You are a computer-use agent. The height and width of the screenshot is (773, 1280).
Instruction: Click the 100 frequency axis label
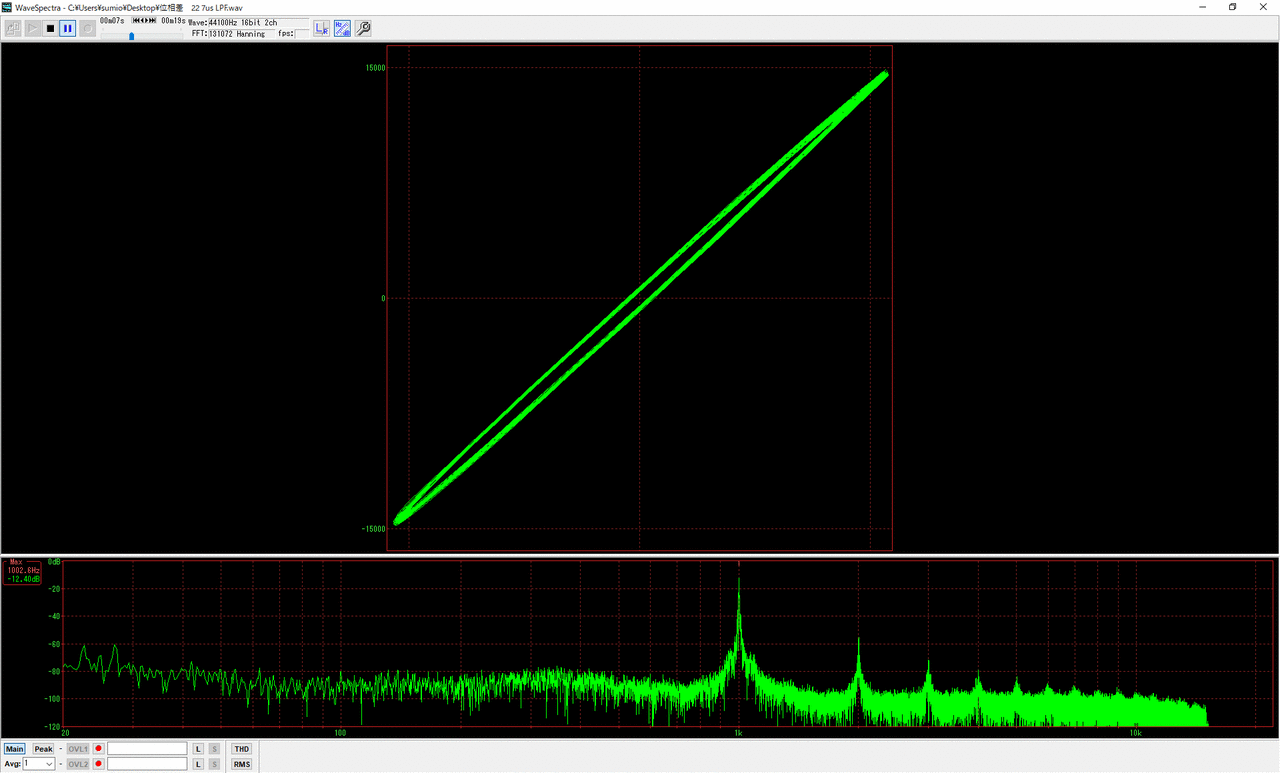pyautogui.click(x=340, y=733)
